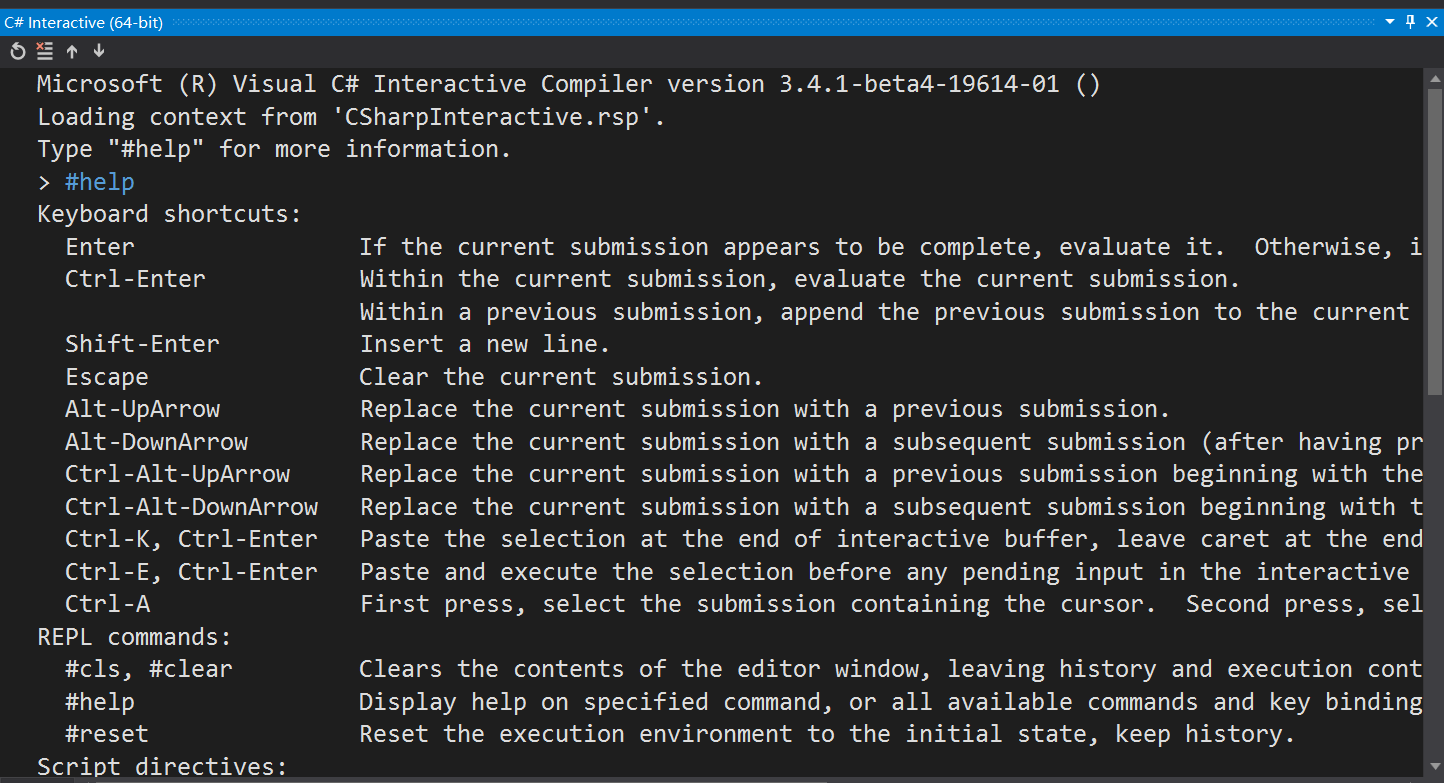Close the C# Interactive panel
Image resolution: width=1444 pixels, height=783 pixels.
click(x=1431, y=21)
